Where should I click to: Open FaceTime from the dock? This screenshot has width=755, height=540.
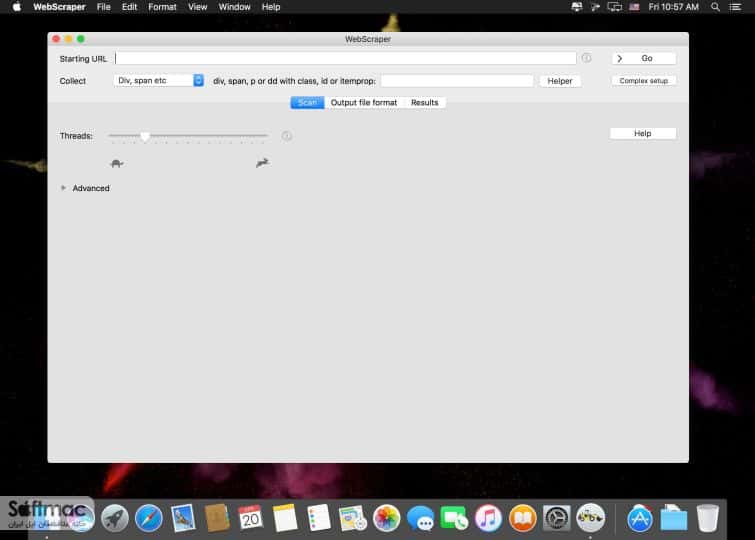point(454,518)
